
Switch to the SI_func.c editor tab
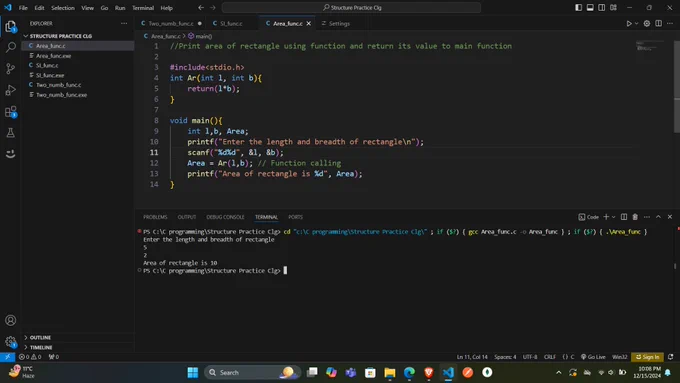tap(232, 23)
